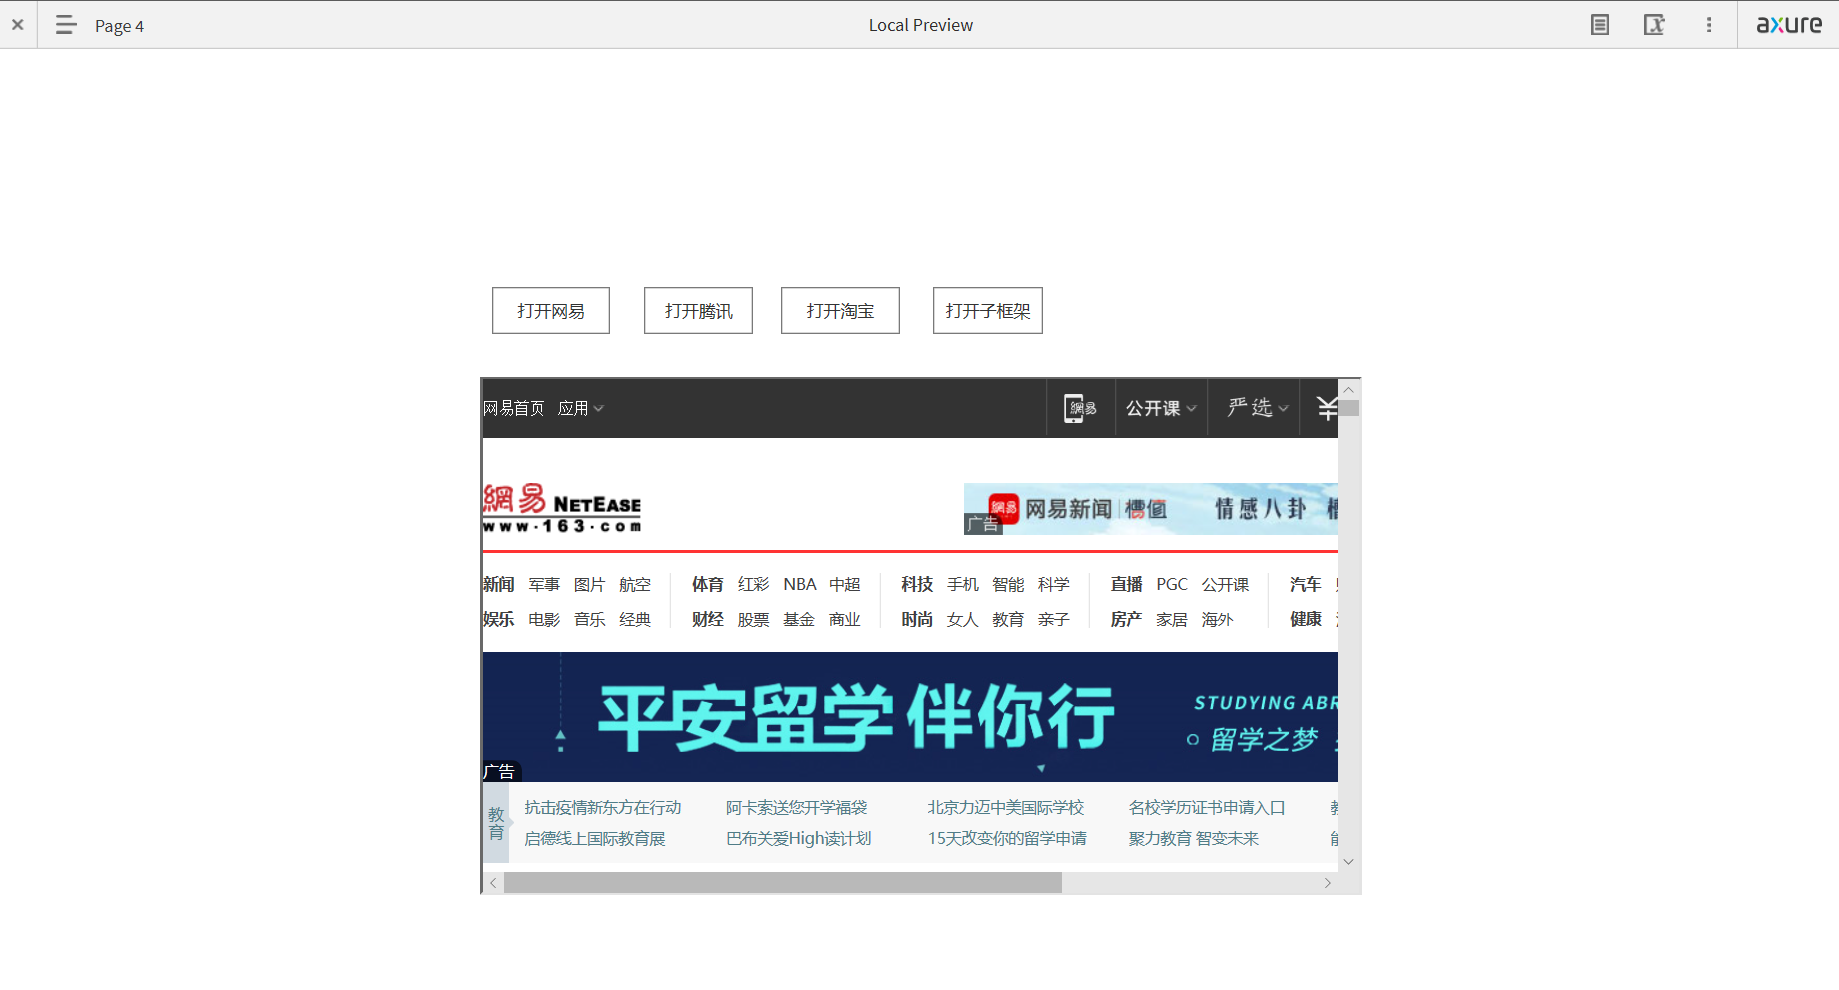The width and height of the screenshot is (1839, 990).
Task: Click the horizontal scrollbar thumb
Action: point(783,883)
